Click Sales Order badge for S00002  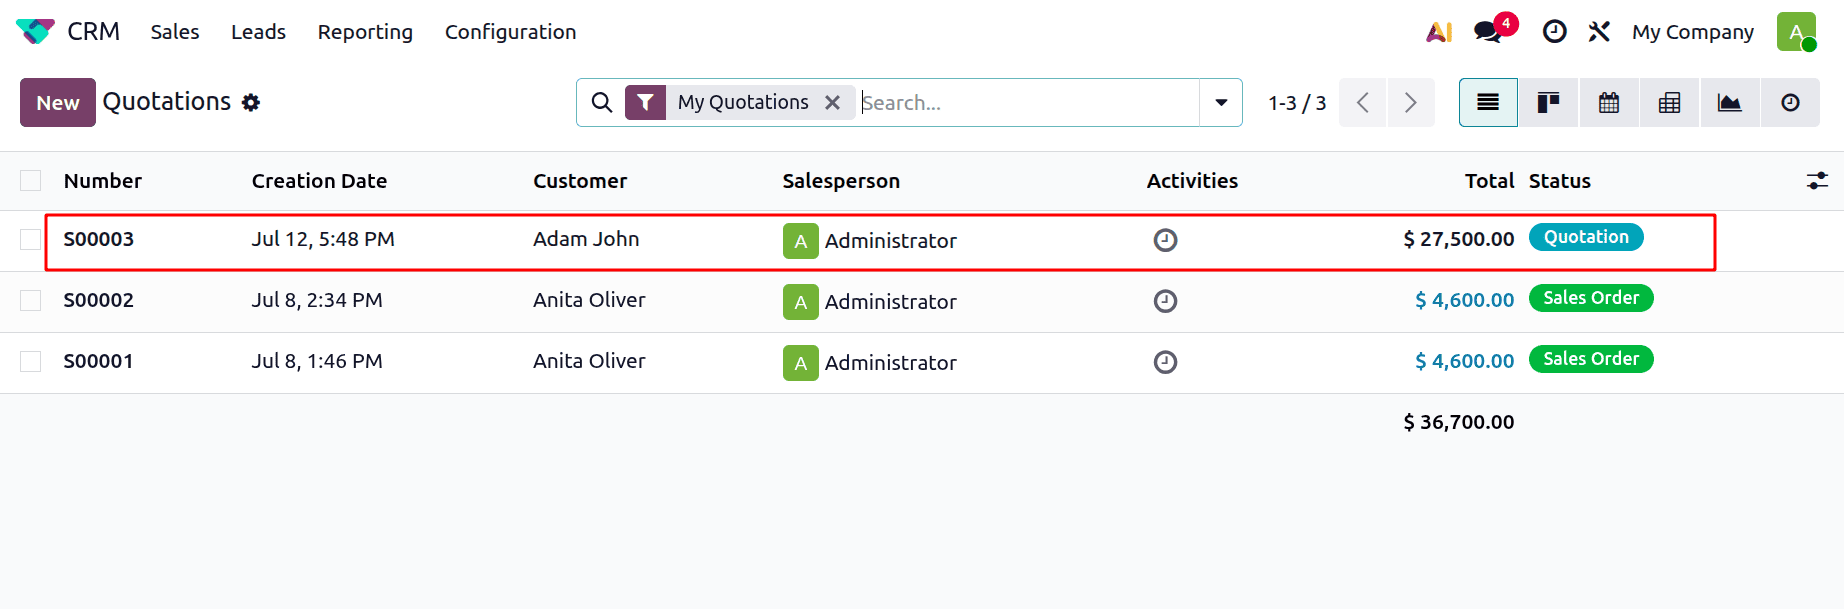coord(1591,298)
